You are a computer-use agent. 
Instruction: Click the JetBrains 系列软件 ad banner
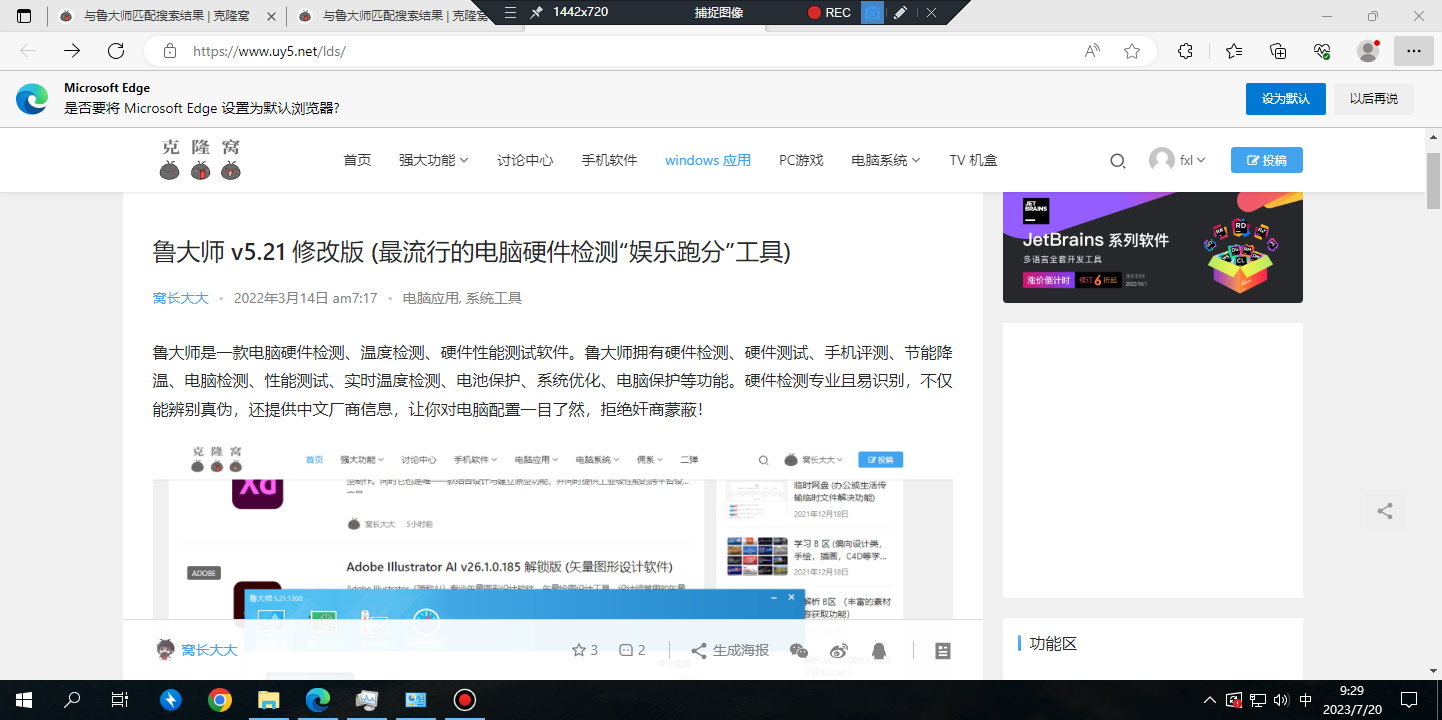tap(1152, 247)
